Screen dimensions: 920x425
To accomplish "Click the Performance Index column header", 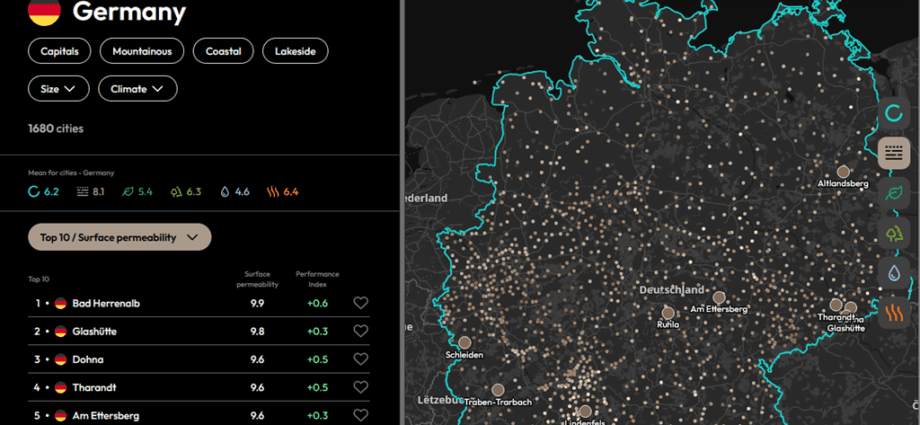I will point(317,279).
